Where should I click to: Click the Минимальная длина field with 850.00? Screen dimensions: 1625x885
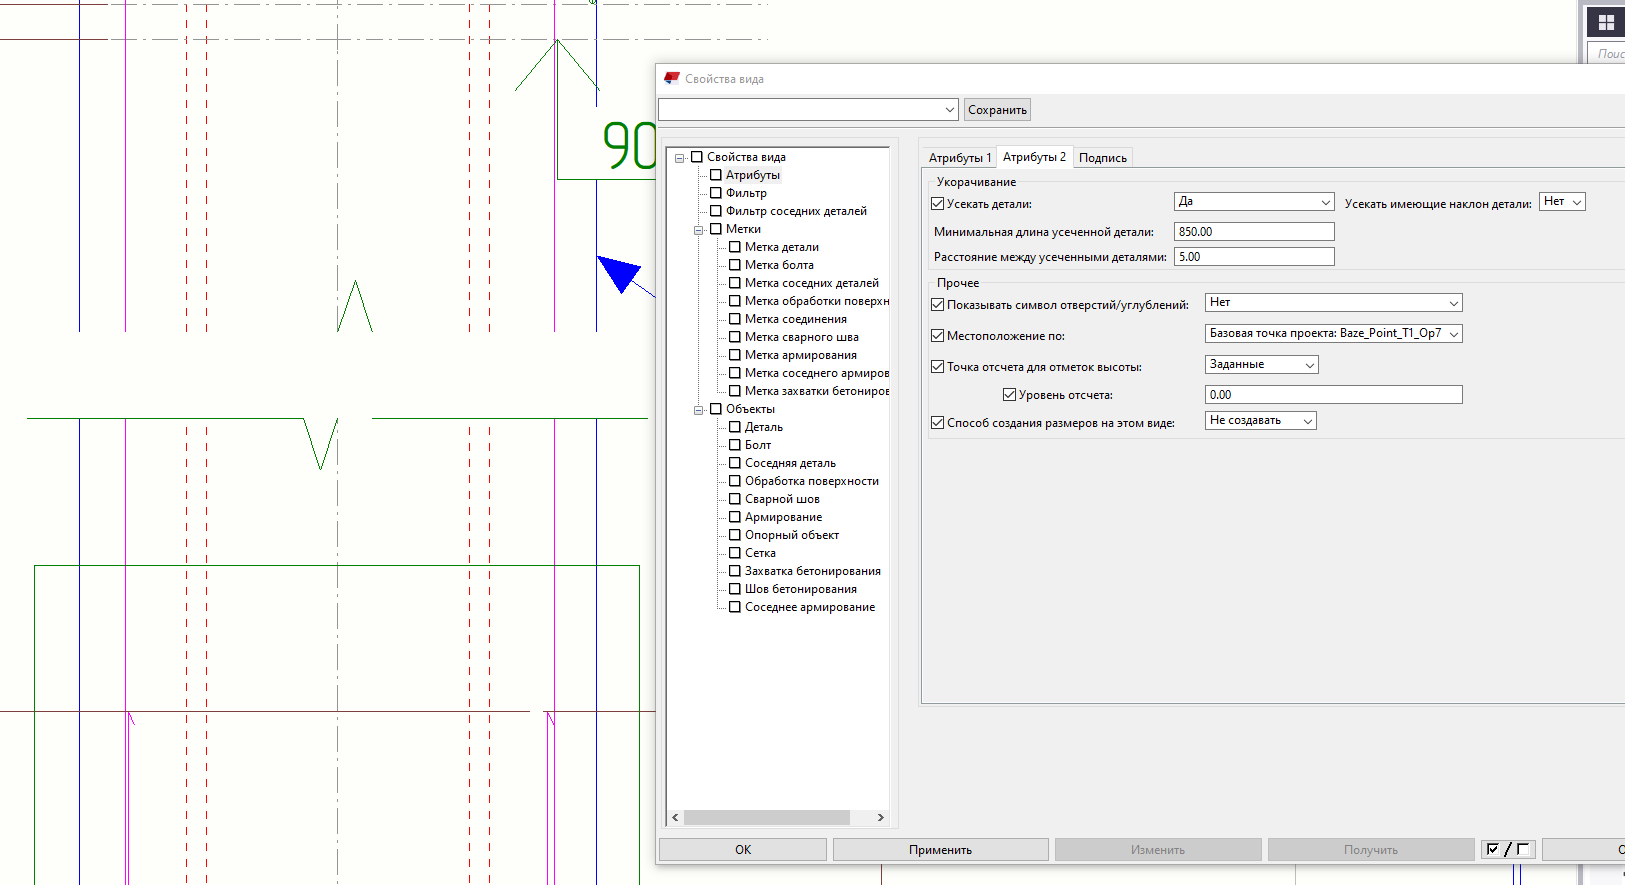click(x=1253, y=232)
